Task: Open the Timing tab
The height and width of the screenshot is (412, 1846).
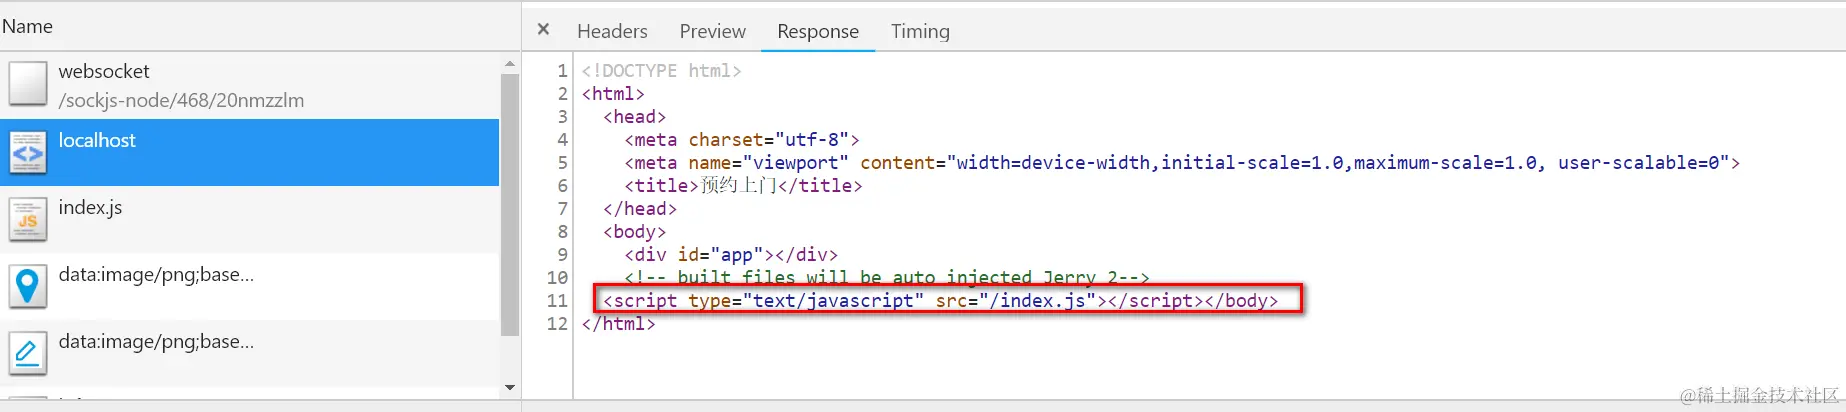Action: coord(920,31)
